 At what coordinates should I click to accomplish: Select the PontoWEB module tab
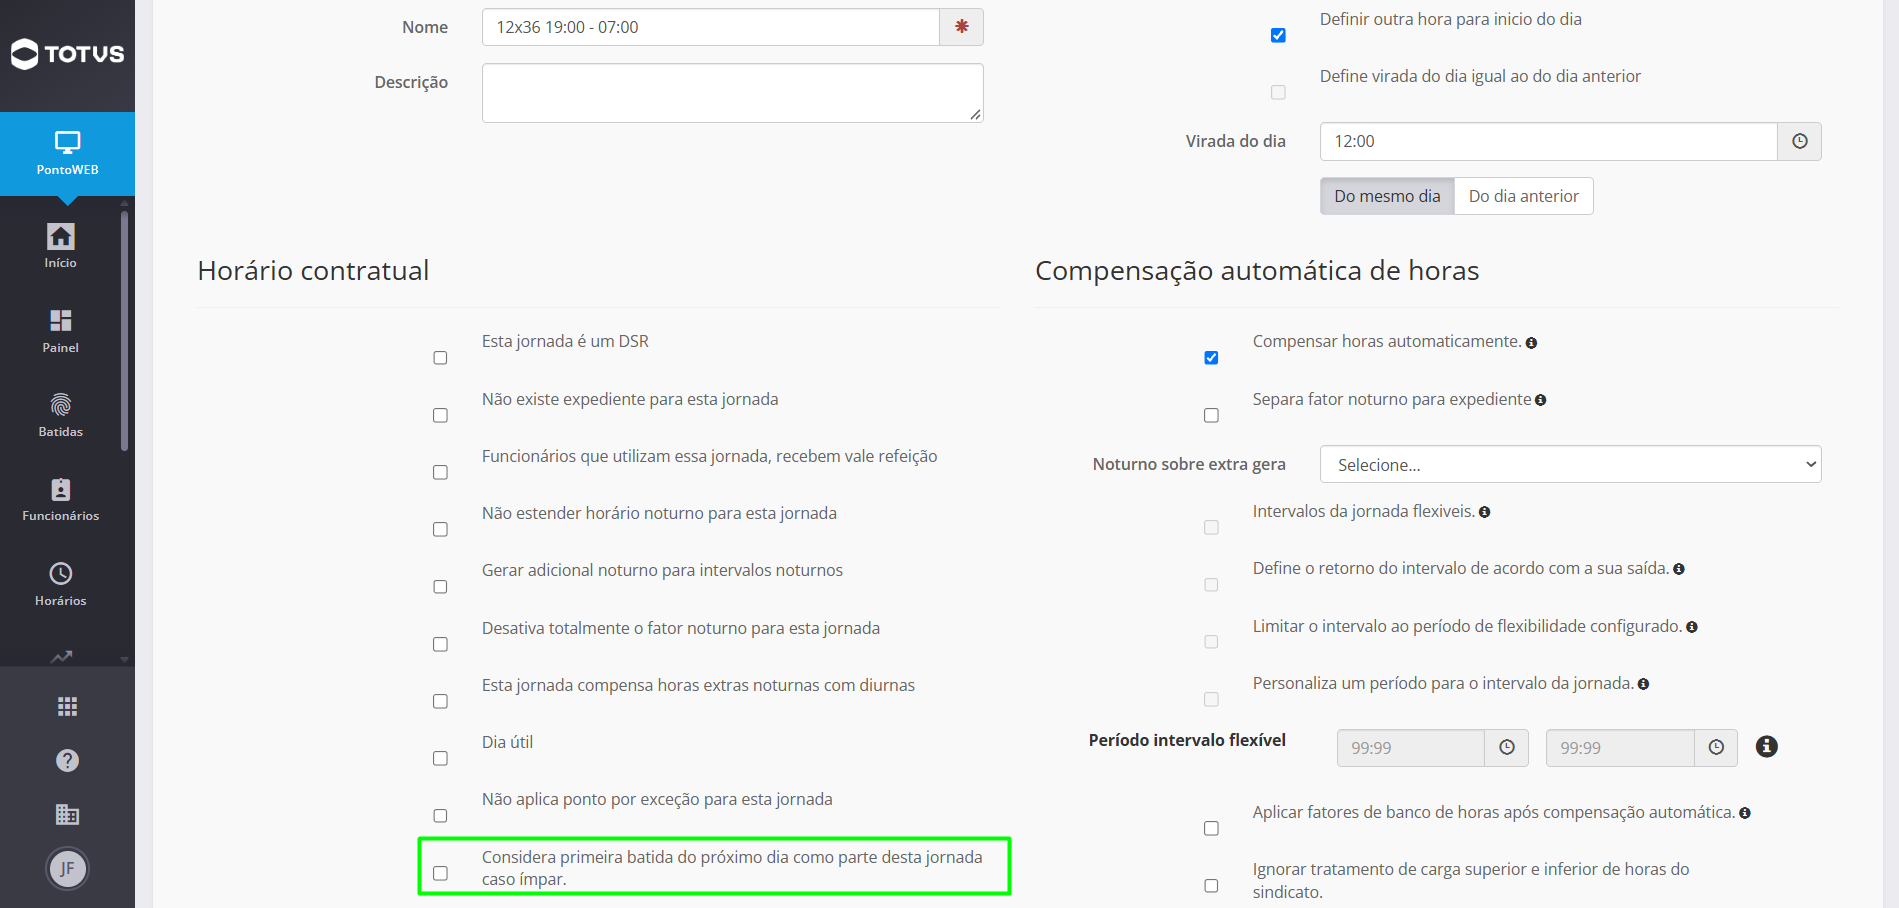67,153
